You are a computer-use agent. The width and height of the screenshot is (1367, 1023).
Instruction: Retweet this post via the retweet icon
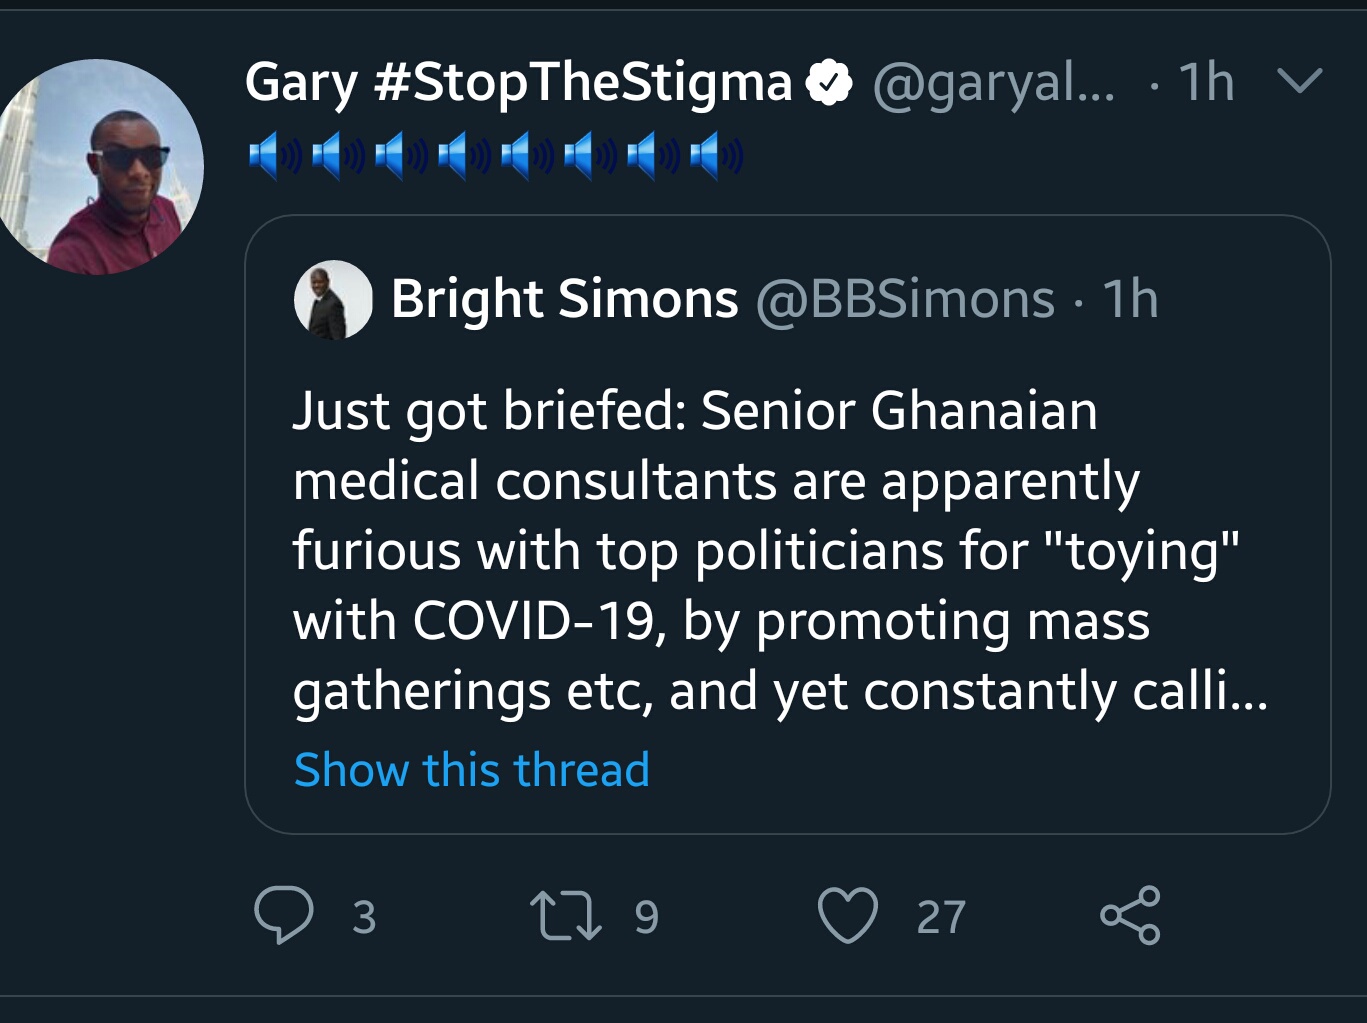coord(566,916)
